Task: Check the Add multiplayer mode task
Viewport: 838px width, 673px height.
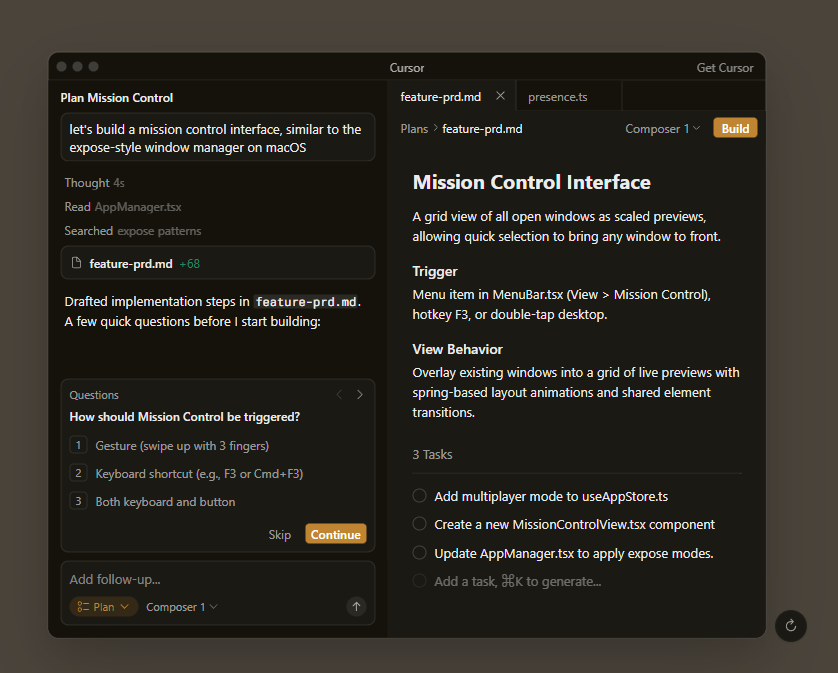Action: [x=419, y=496]
